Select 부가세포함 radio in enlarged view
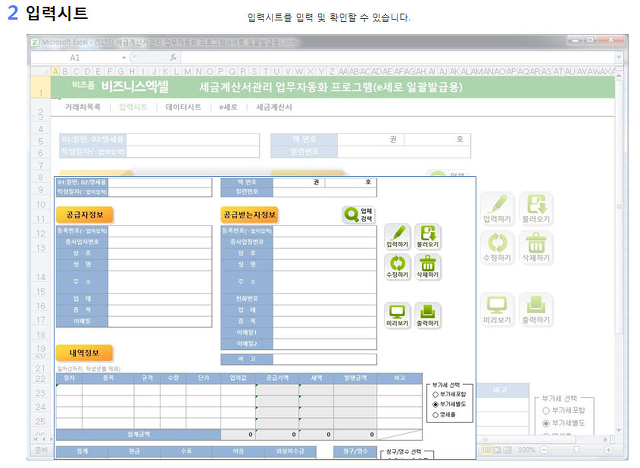 coord(436,395)
